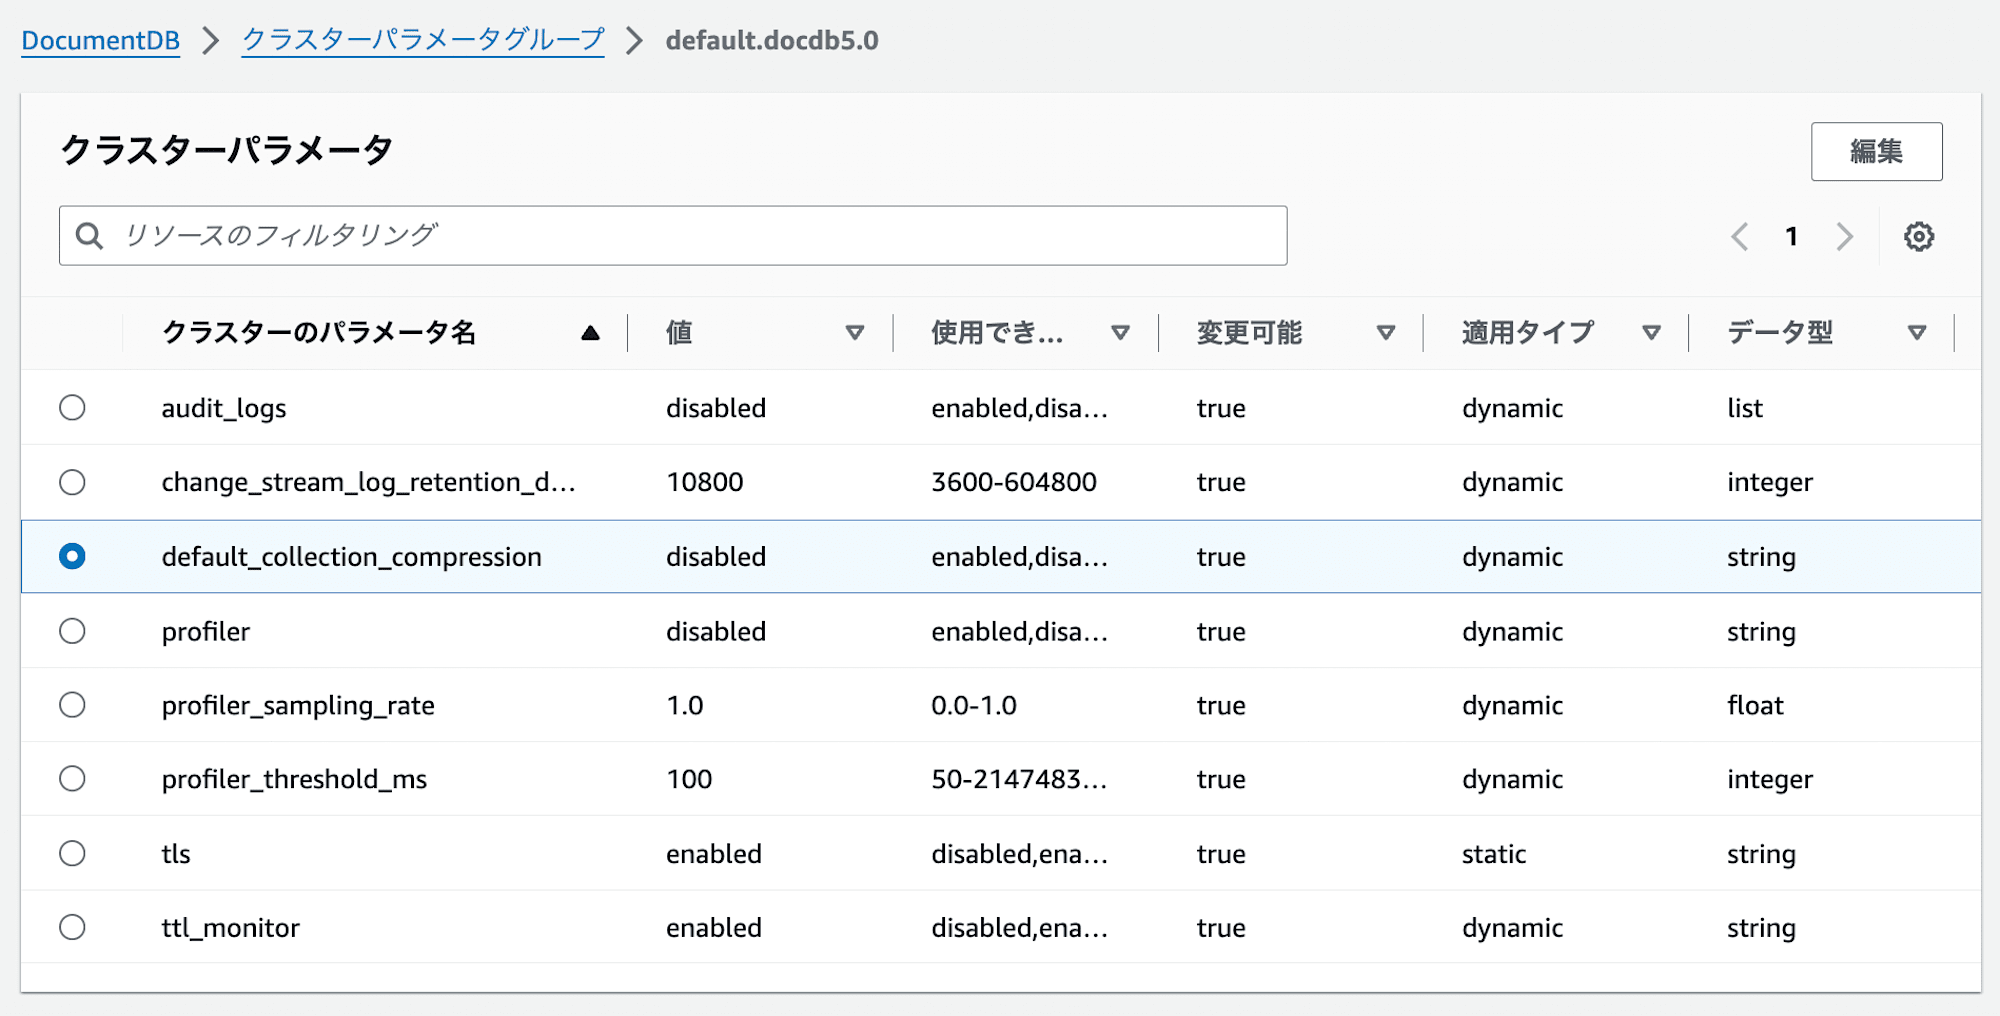Image resolution: width=2000 pixels, height=1016 pixels.
Task: Focus the リソースのフィルタリング search field
Action: pos(673,236)
